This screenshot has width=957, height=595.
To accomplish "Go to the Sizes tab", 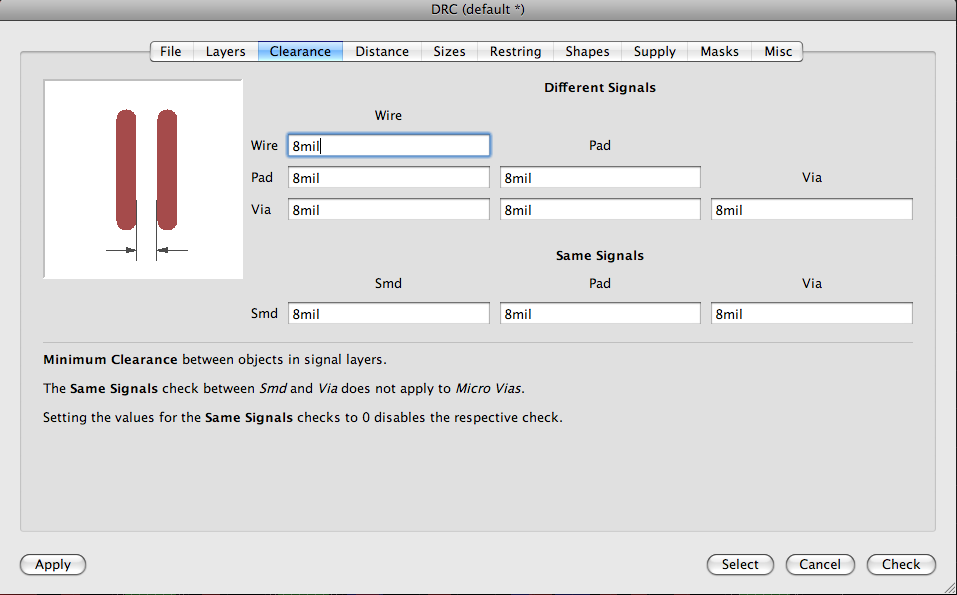I will tap(449, 51).
